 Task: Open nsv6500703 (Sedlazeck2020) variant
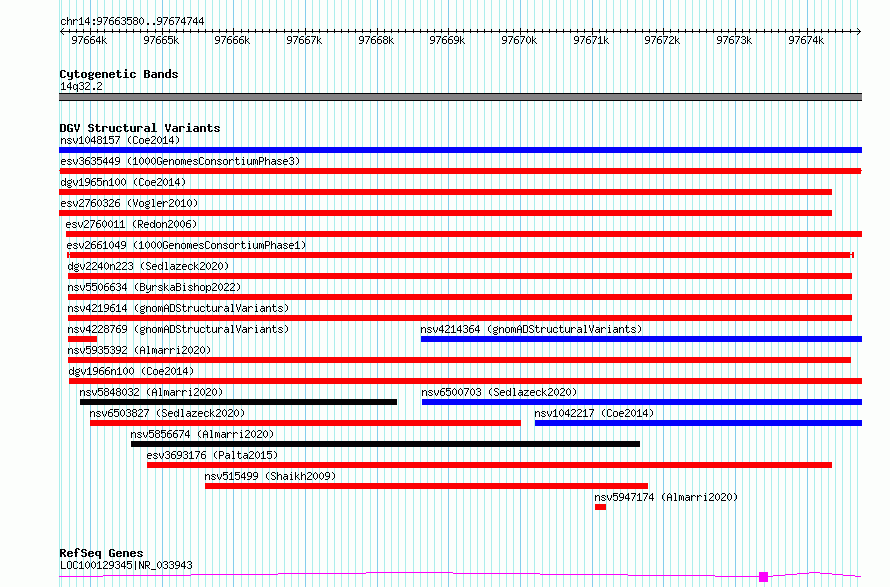(x=499, y=392)
